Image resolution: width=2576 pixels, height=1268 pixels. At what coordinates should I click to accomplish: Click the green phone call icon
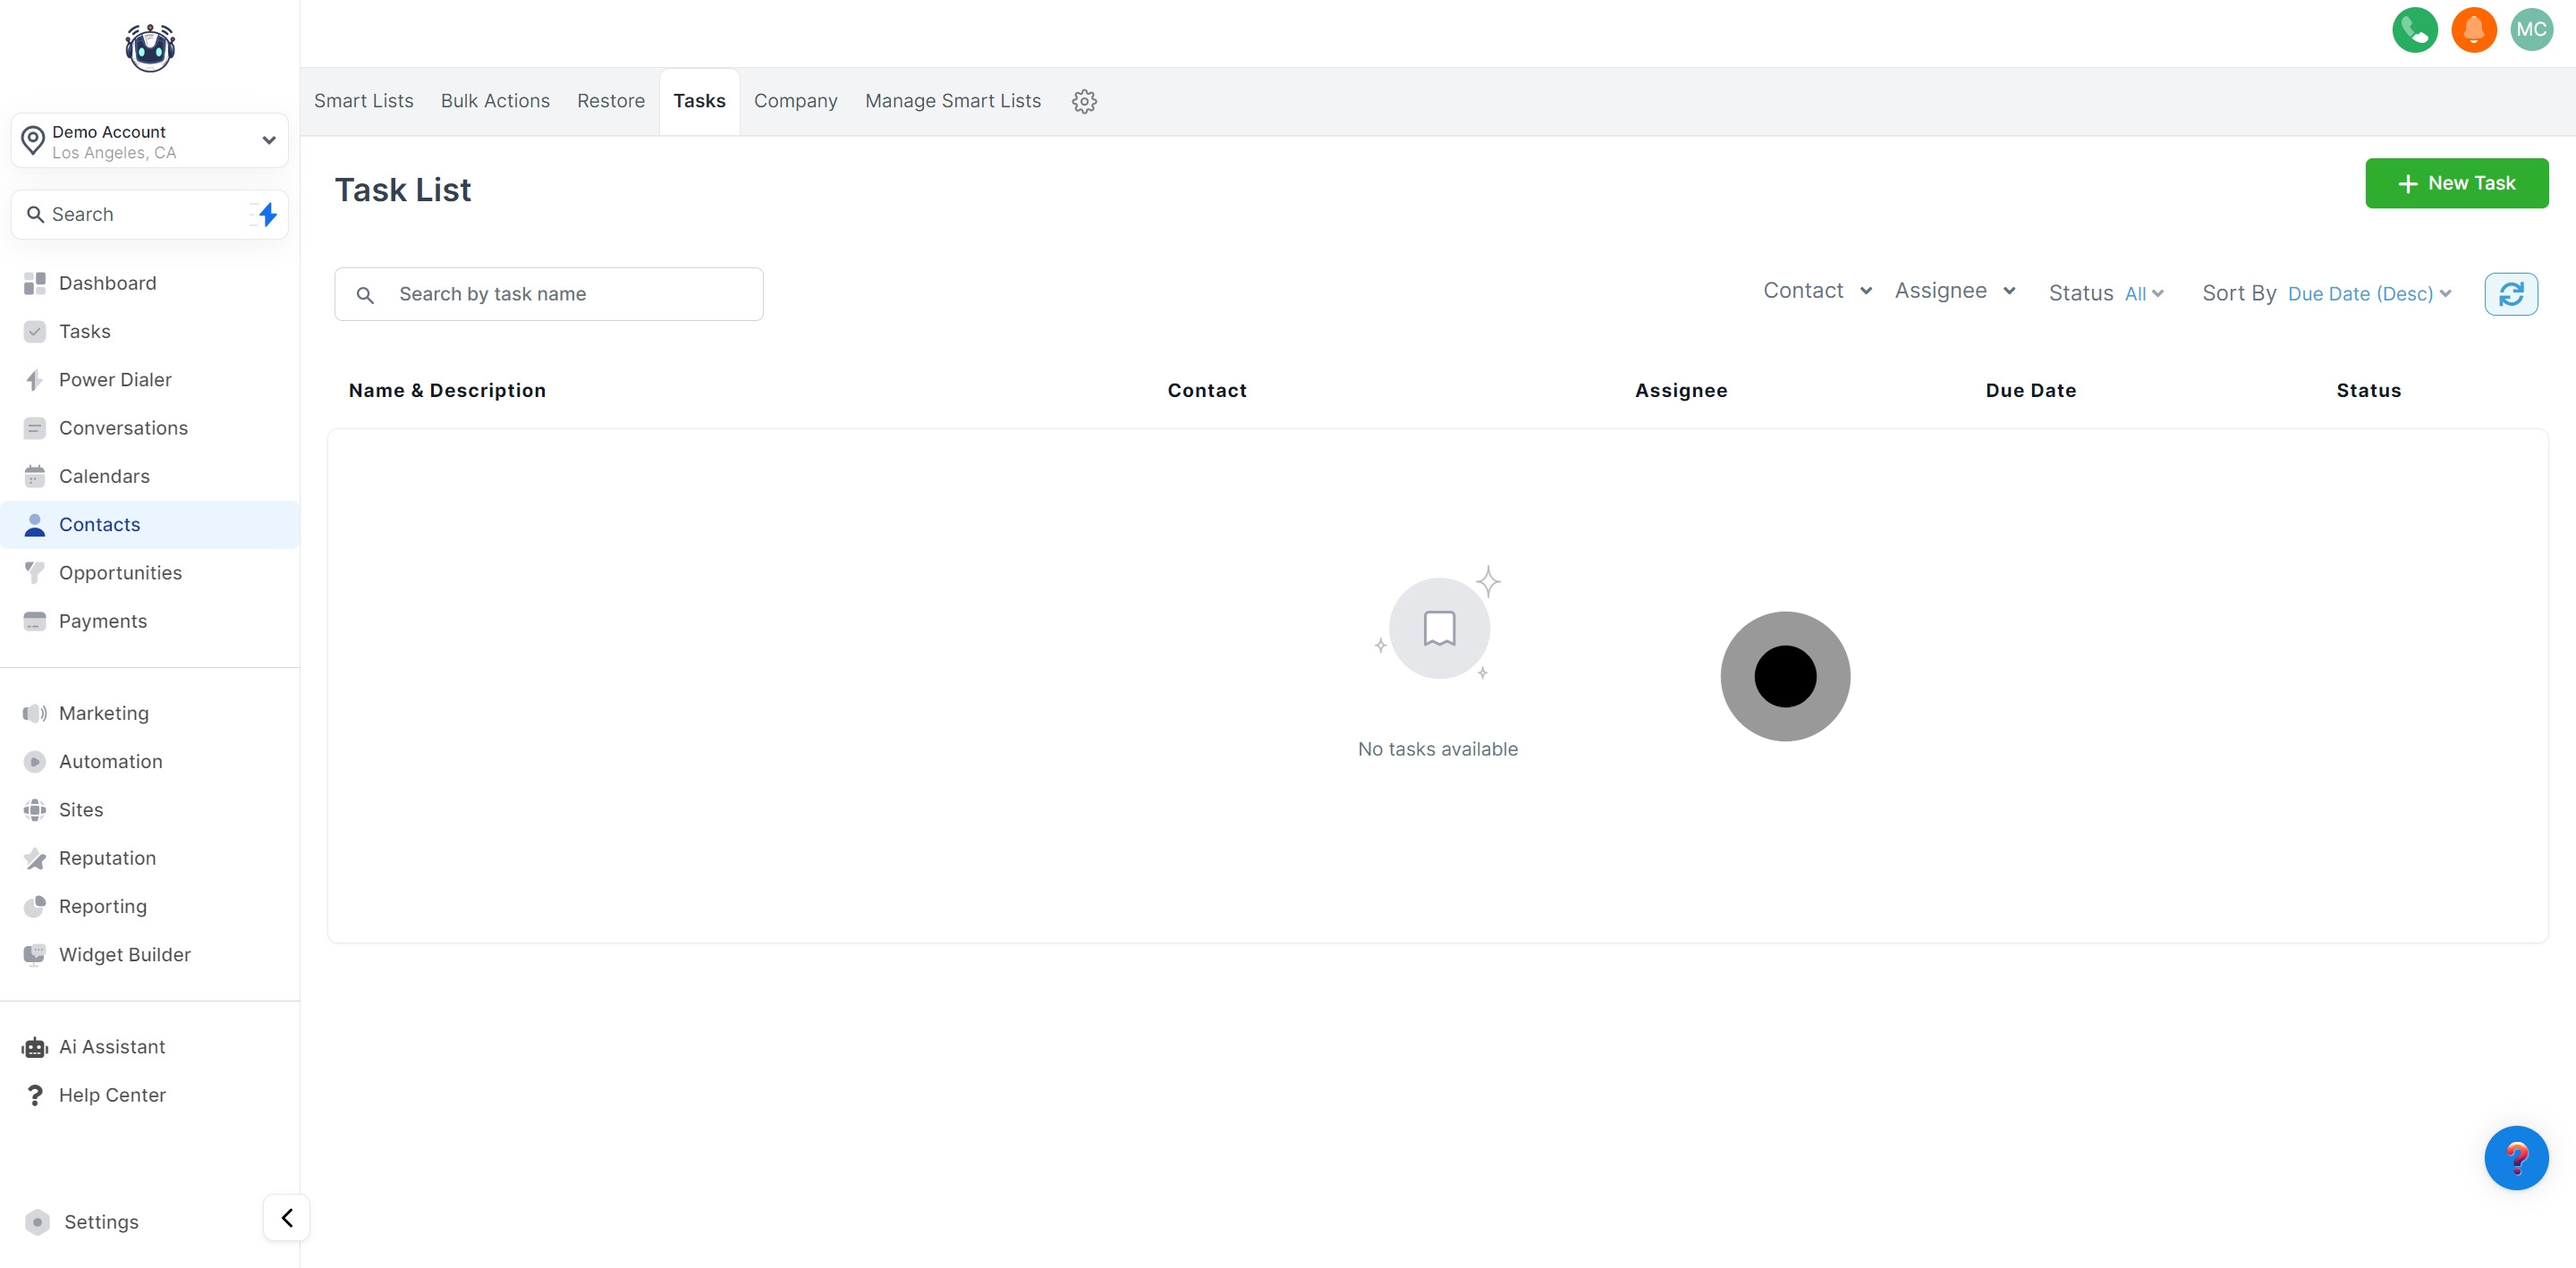pyautogui.click(x=2414, y=30)
